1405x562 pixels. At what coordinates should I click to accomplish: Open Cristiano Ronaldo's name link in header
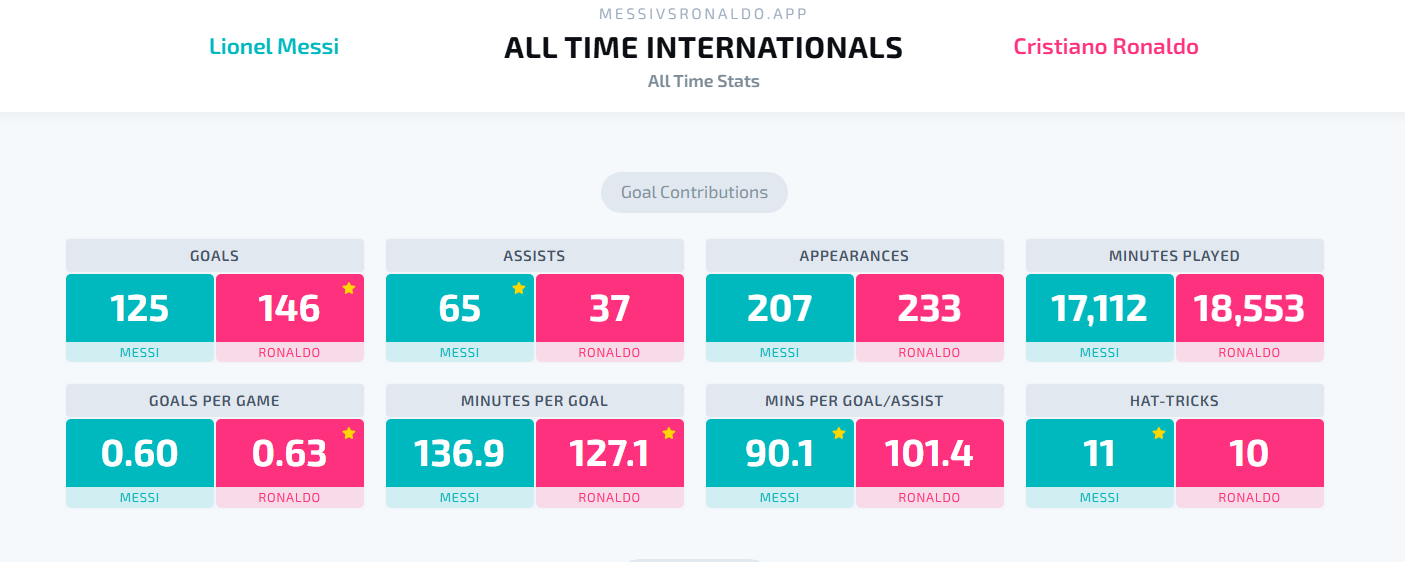tap(1106, 46)
